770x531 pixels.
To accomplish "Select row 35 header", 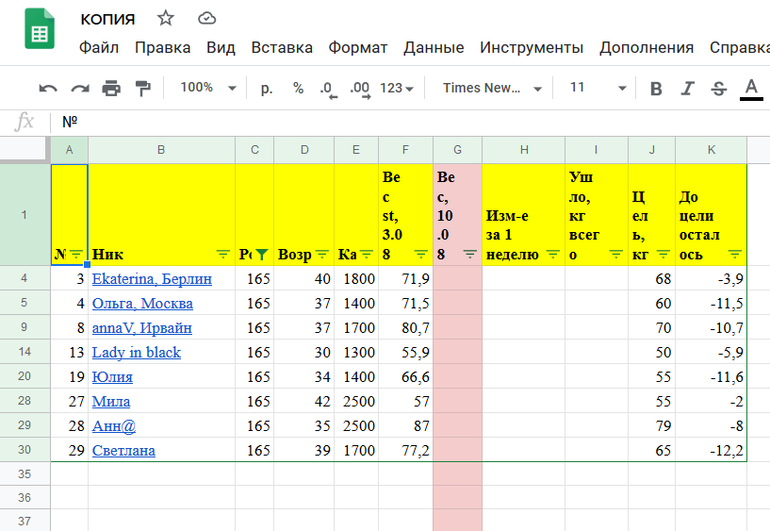I will click(x=25, y=474).
